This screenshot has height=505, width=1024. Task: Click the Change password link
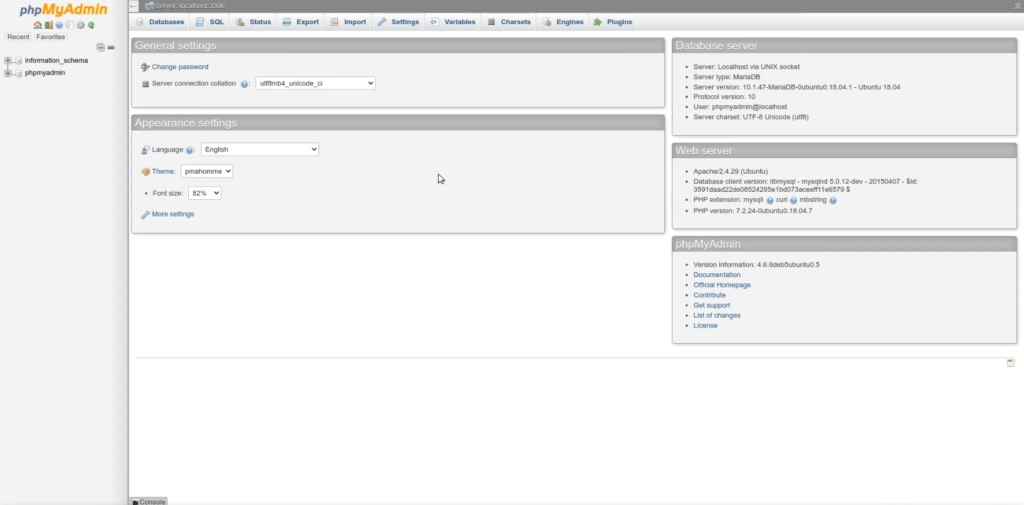(180, 67)
